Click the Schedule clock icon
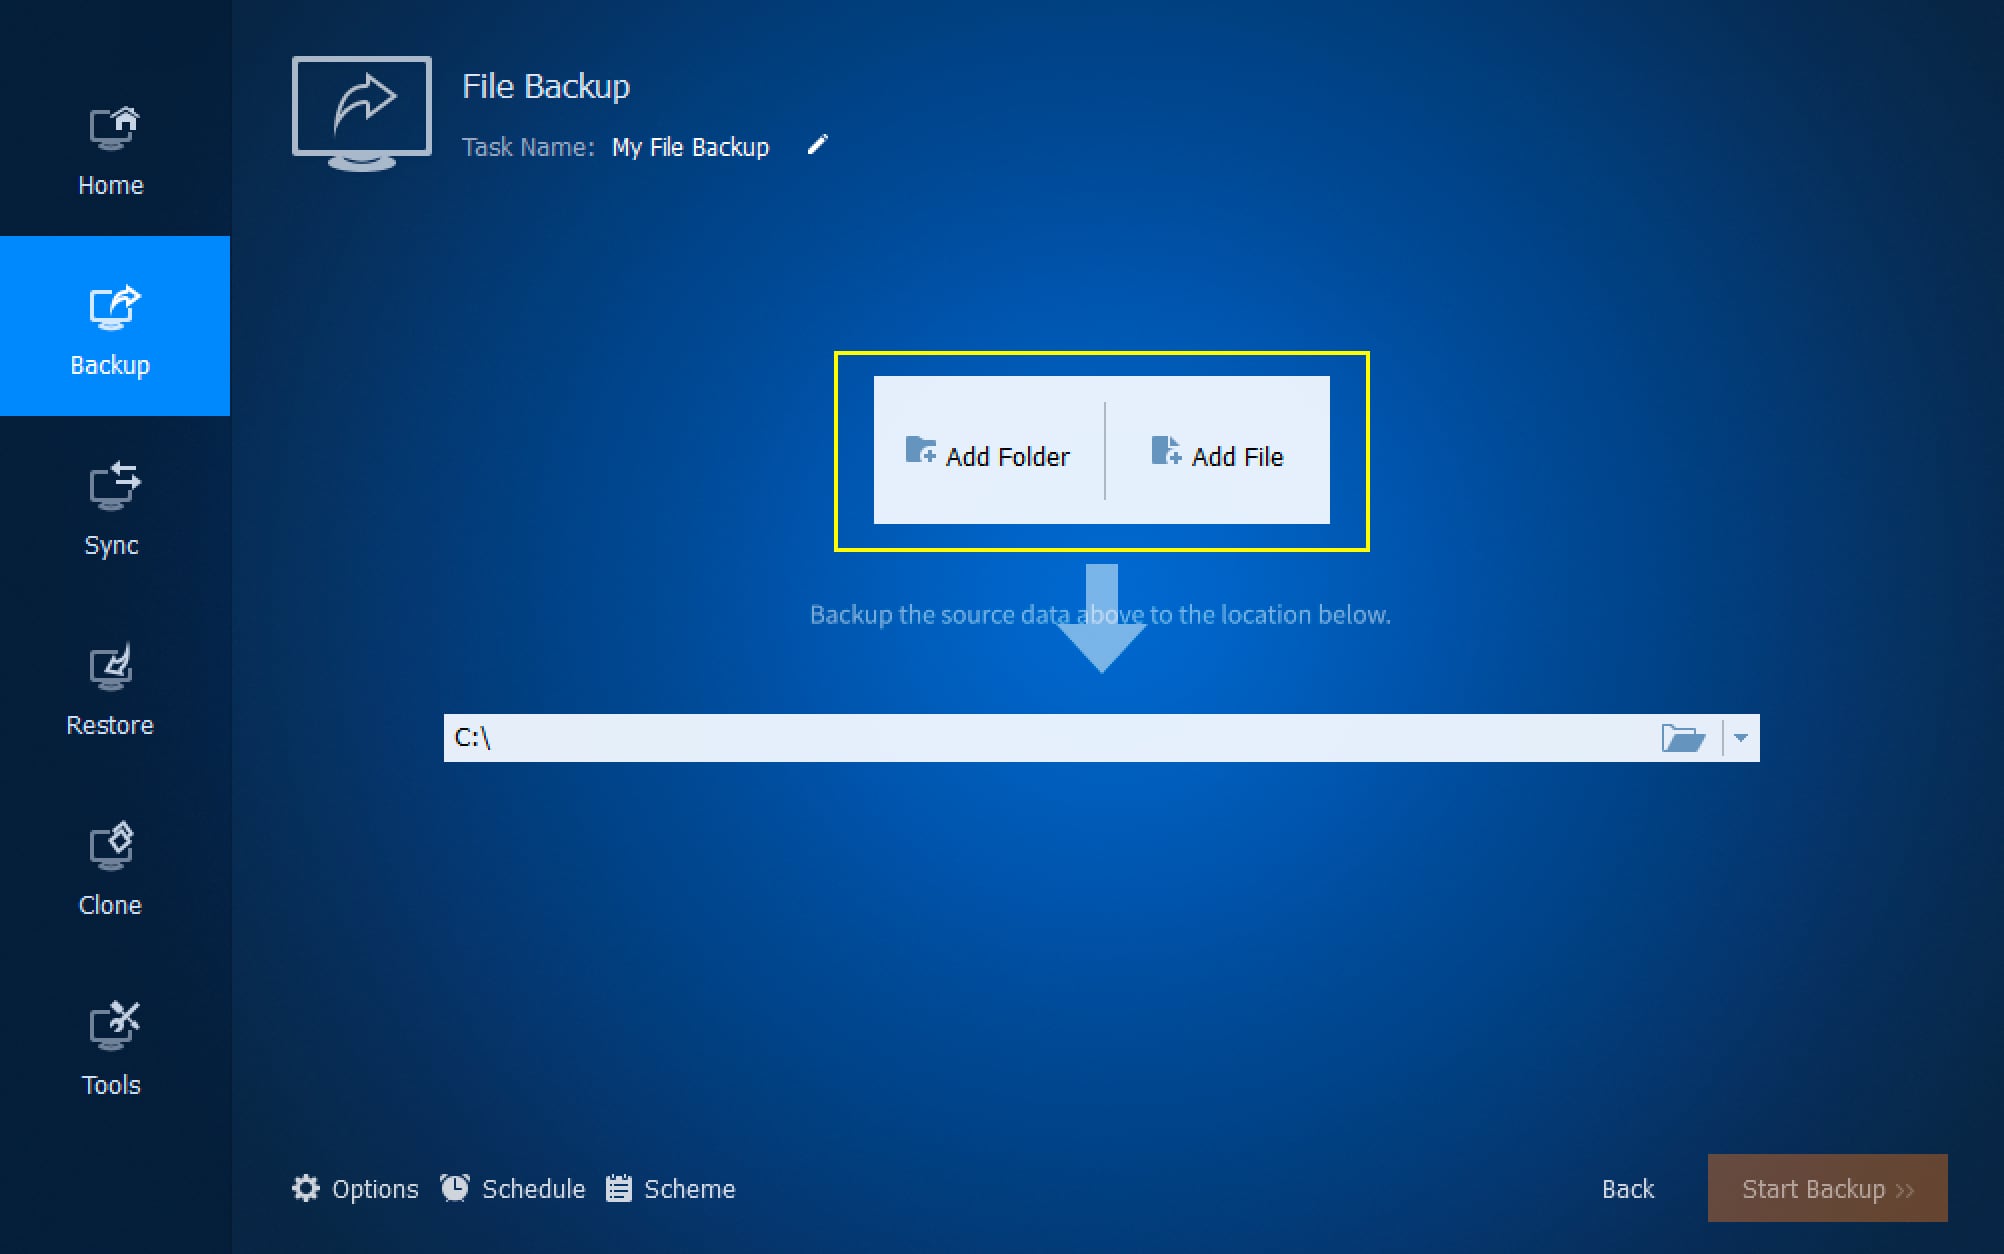 tap(456, 1187)
